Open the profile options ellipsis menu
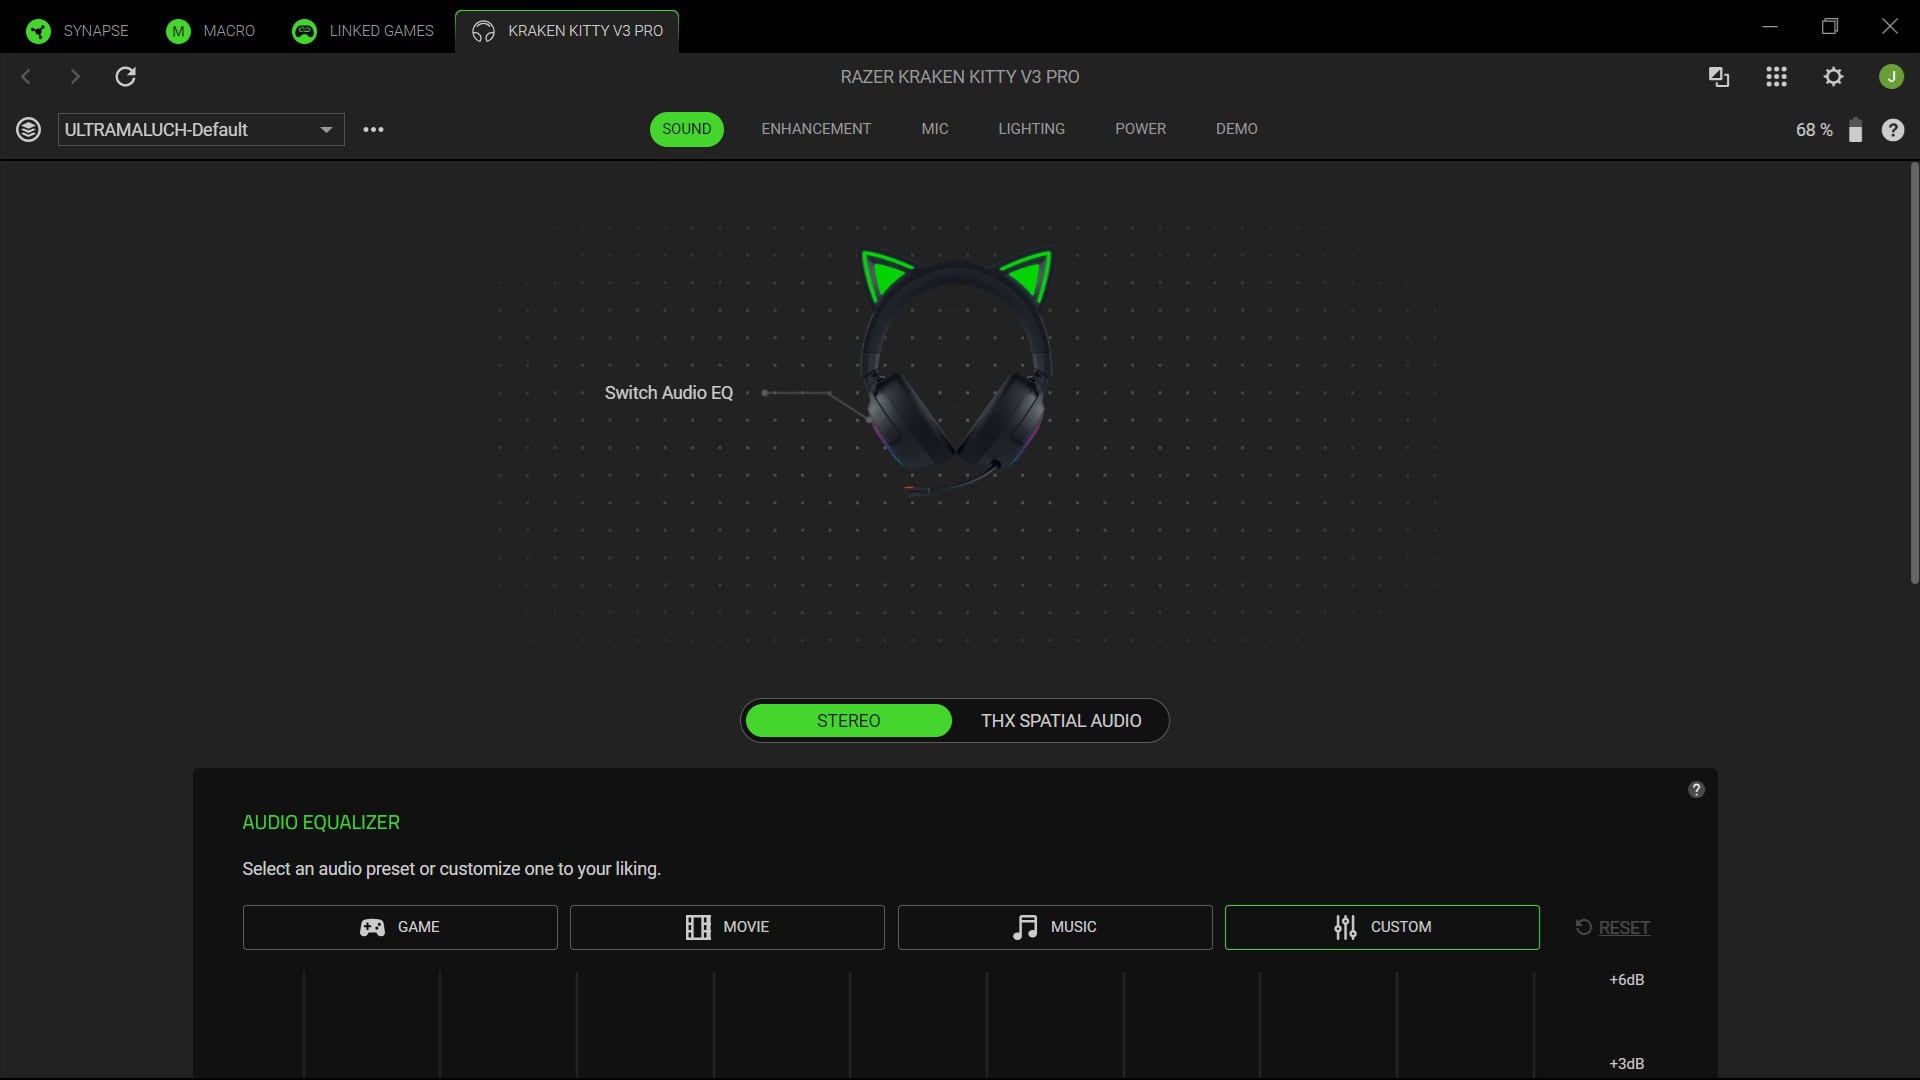The width and height of the screenshot is (1920, 1080). coord(374,129)
